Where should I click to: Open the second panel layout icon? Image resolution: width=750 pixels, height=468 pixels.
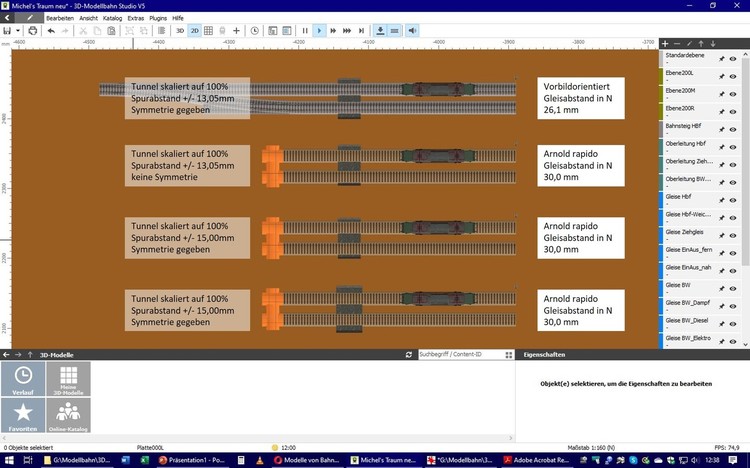(x=287, y=31)
